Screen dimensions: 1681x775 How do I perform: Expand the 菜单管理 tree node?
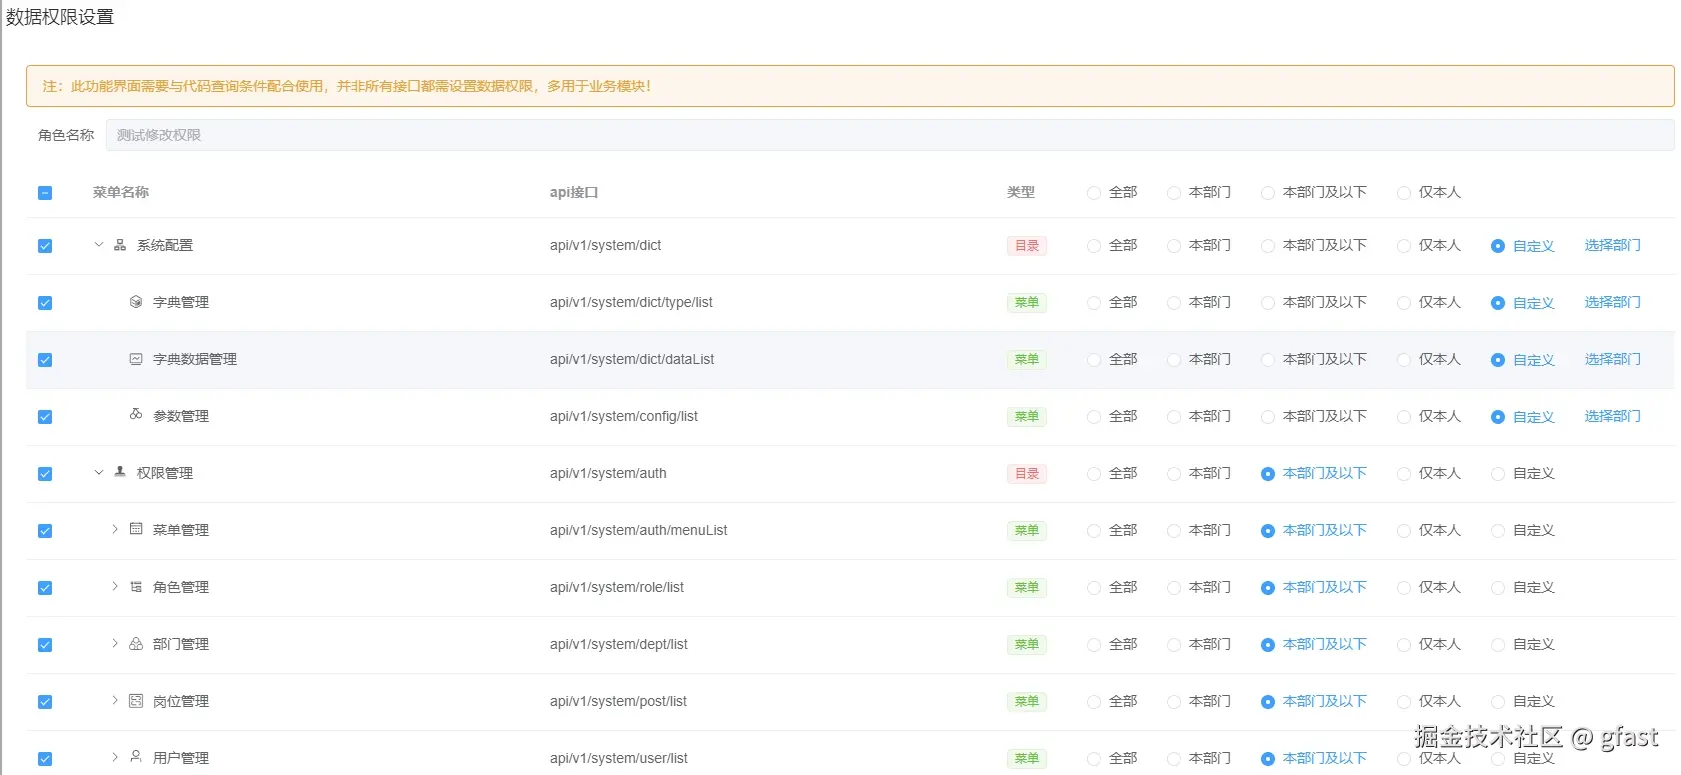[x=115, y=529]
